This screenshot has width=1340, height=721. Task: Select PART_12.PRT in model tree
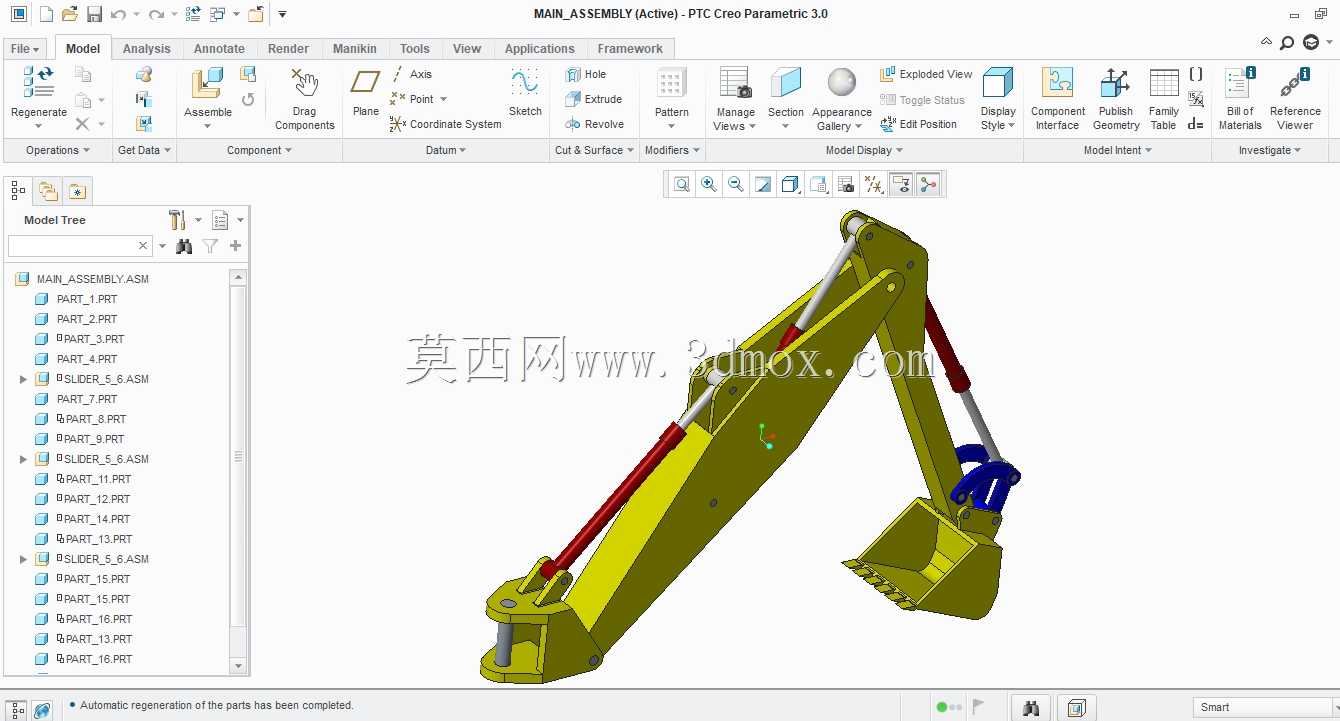(x=97, y=499)
